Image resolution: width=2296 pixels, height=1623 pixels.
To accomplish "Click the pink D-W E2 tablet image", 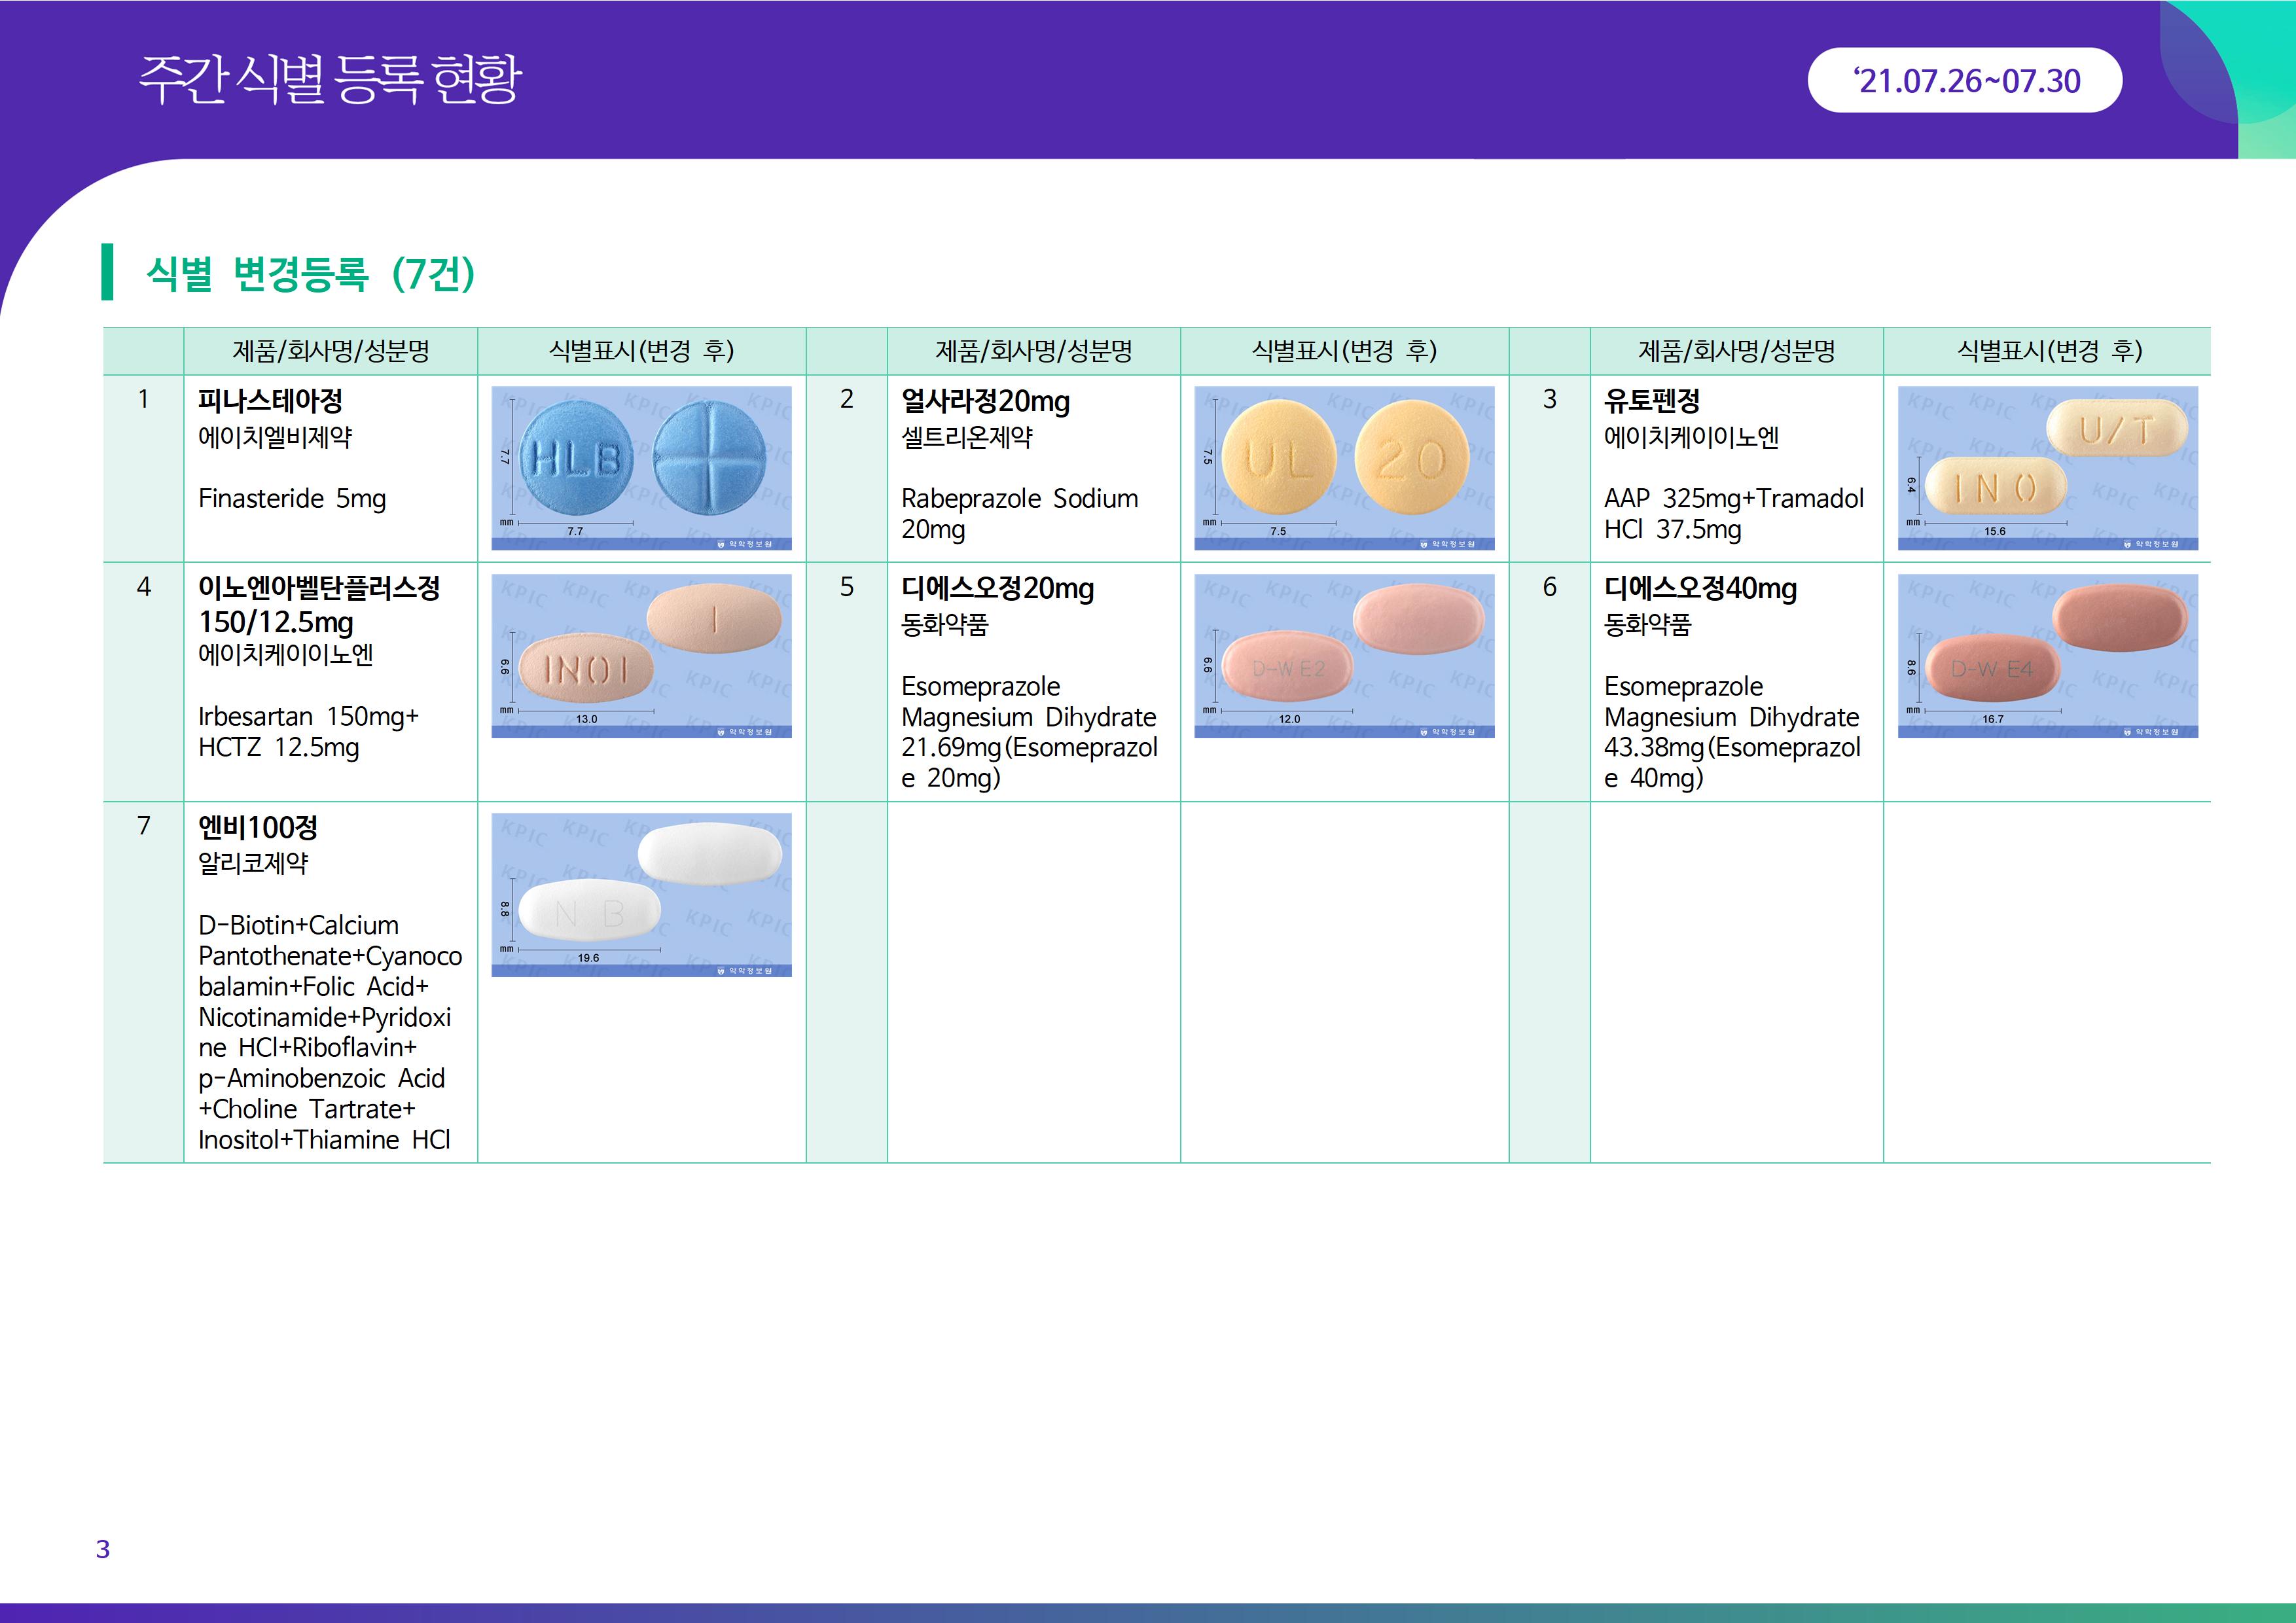I will [x=1344, y=655].
